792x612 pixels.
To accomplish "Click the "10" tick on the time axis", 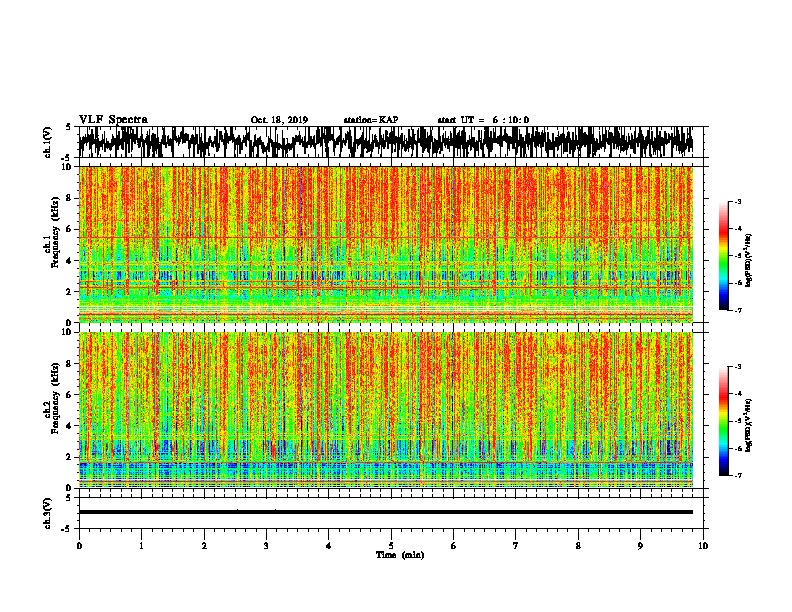I will coord(703,546).
